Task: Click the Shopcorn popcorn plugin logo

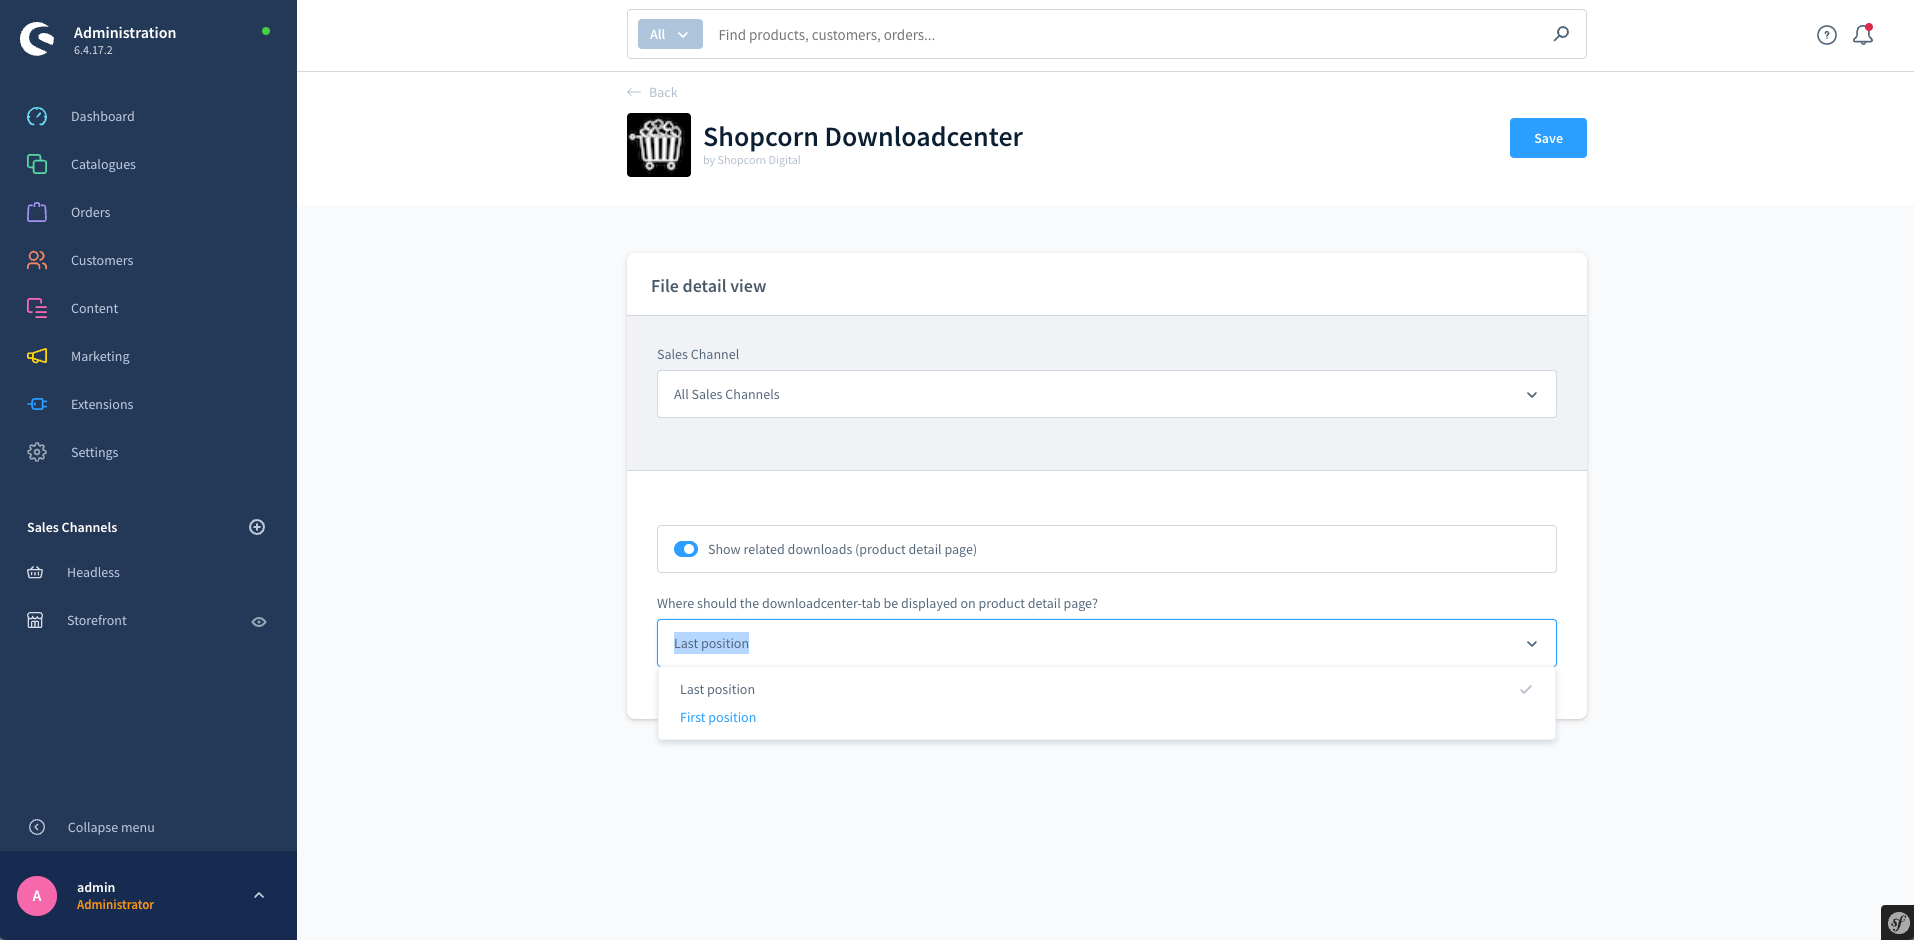Action: [x=659, y=145]
